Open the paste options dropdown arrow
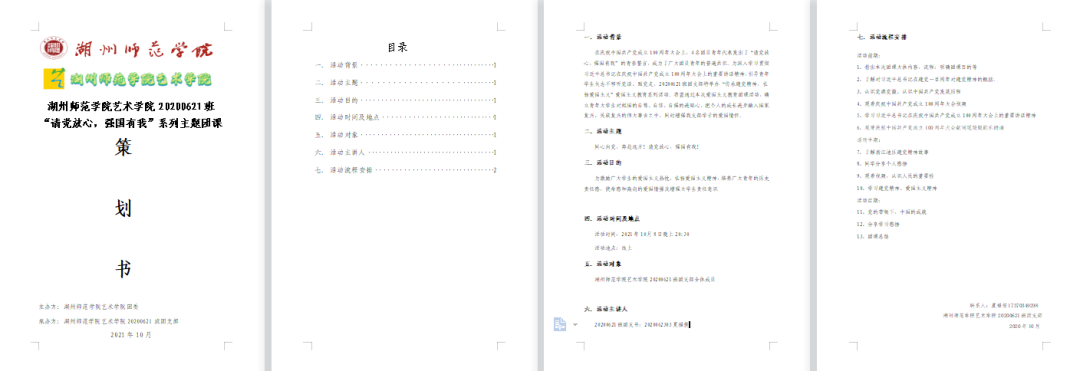The width and height of the screenshot is (1080, 371). pyautogui.click(x=576, y=325)
